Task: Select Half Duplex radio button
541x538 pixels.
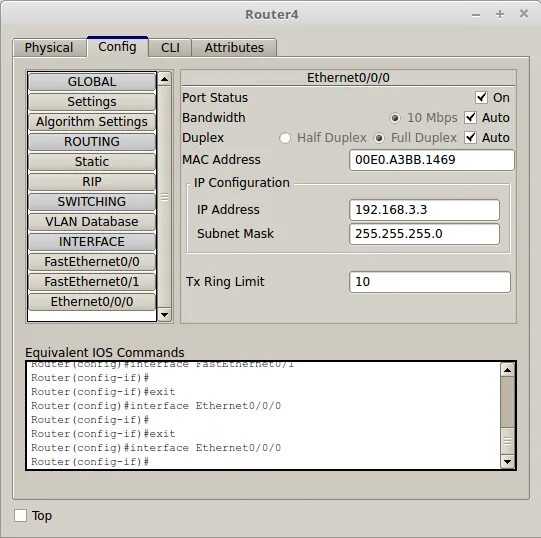Action: pyautogui.click(x=285, y=138)
